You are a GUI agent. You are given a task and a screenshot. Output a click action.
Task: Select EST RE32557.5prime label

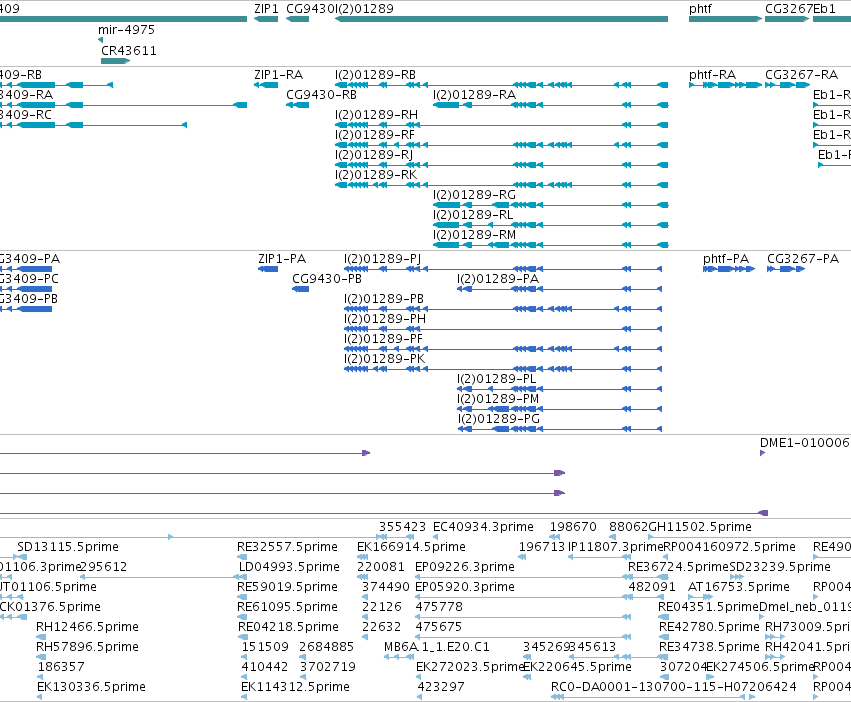pyautogui.click(x=287, y=547)
